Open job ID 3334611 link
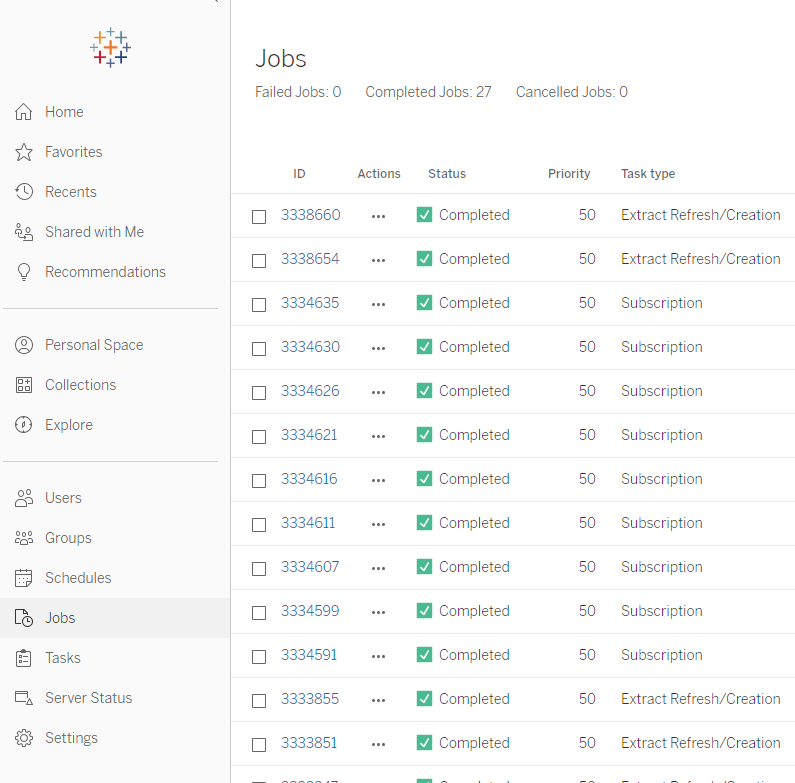The height and width of the screenshot is (783, 795). click(x=308, y=523)
